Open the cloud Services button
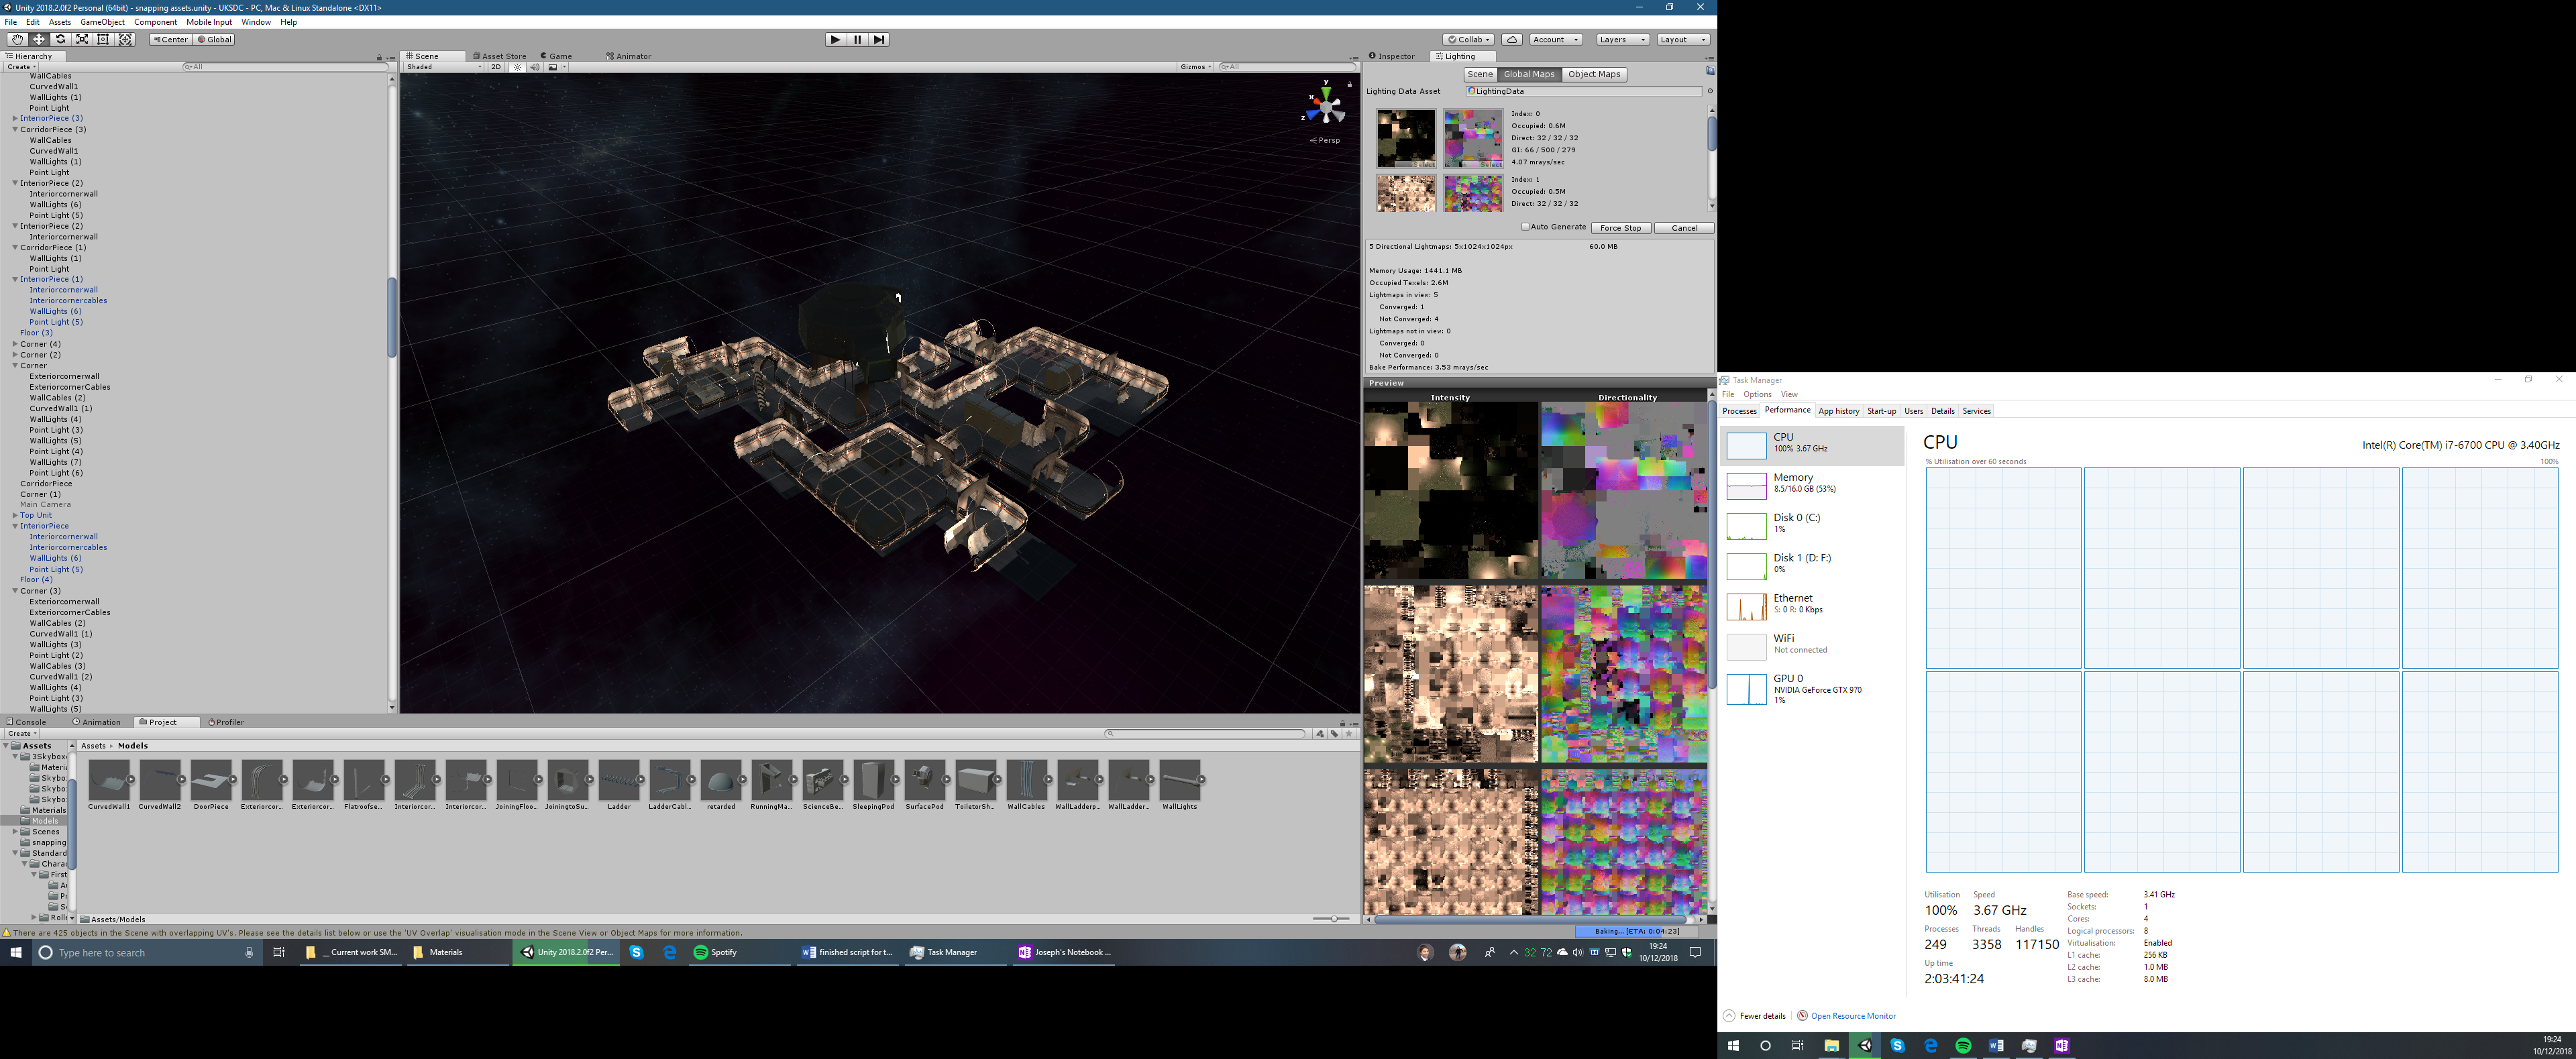The image size is (2576, 1059). click(x=1512, y=39)
